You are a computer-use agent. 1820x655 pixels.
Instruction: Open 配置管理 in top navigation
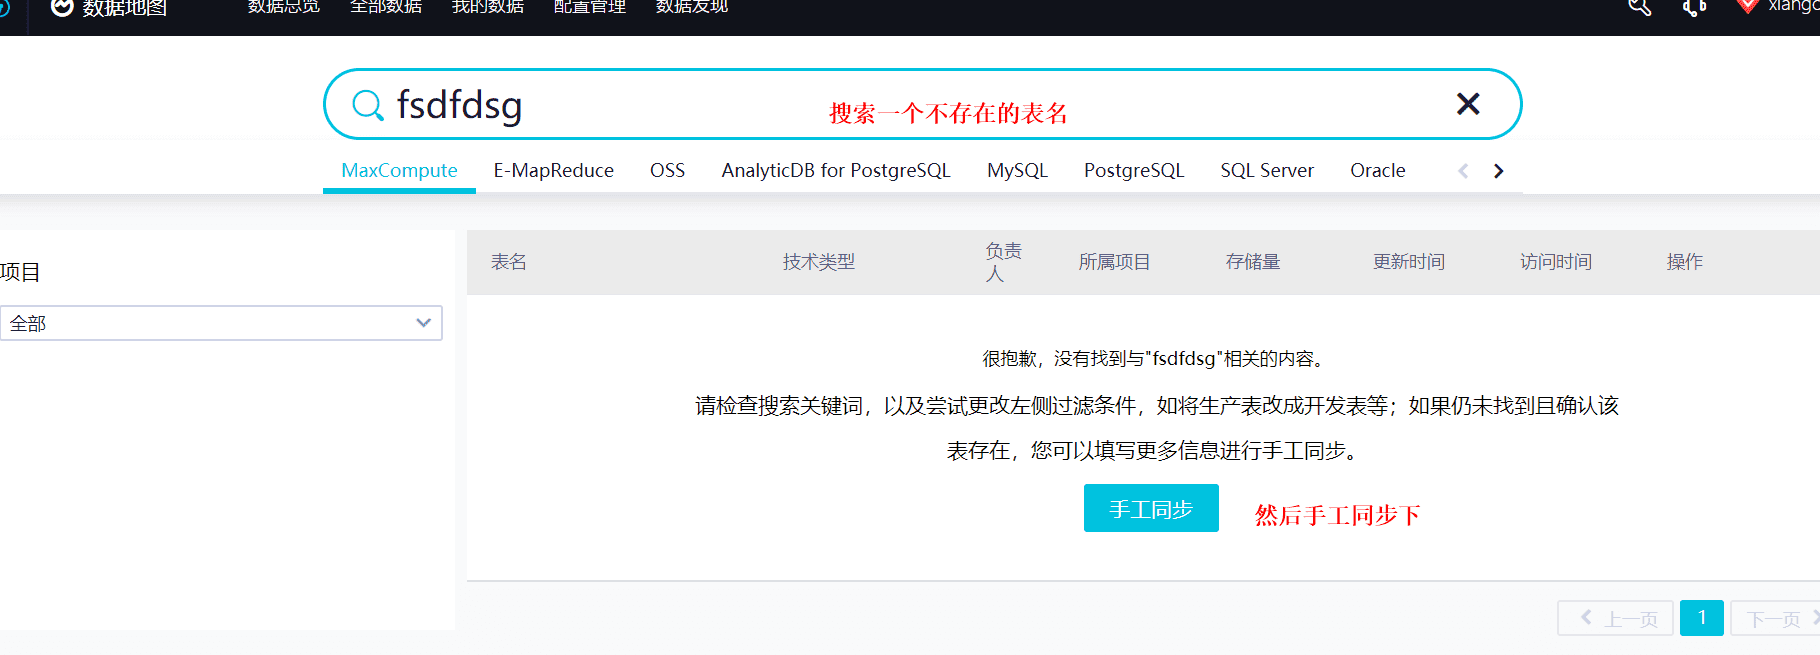[x=590, y=6]
